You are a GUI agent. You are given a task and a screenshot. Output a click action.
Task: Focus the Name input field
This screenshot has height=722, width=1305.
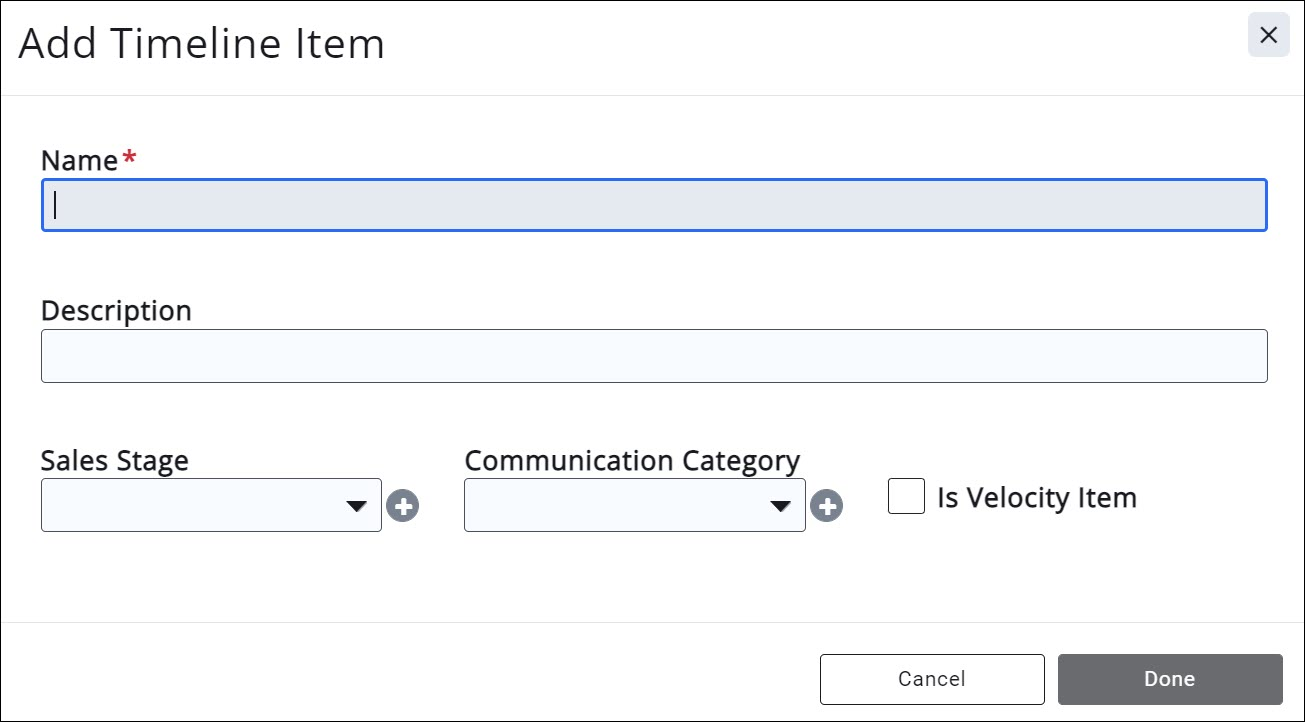point(654,205)
